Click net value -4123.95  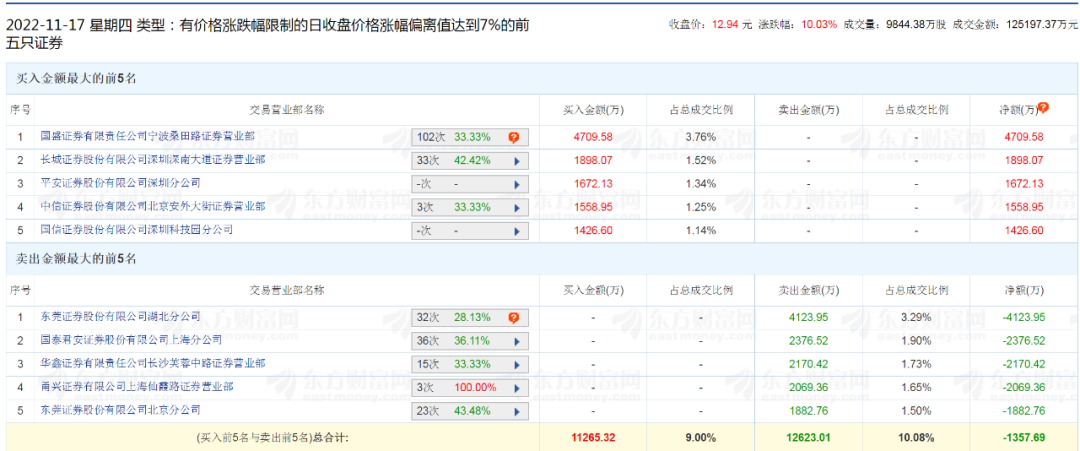tap(1023, 317)
